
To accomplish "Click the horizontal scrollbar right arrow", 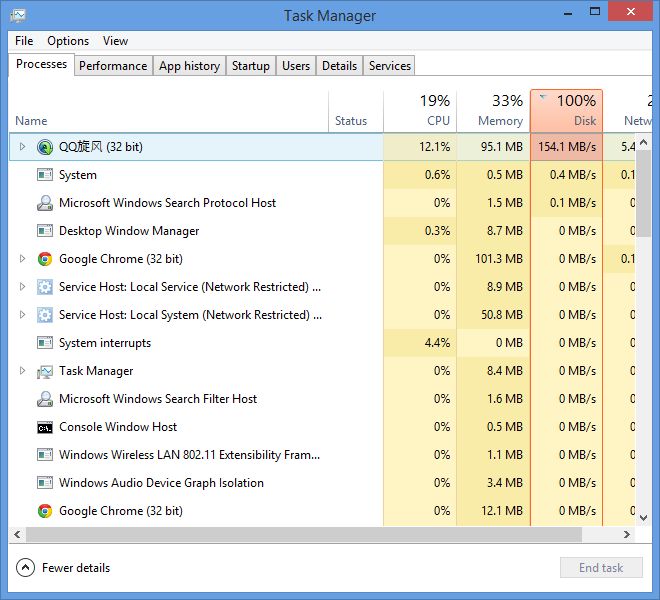I will [x=627, y=534].
